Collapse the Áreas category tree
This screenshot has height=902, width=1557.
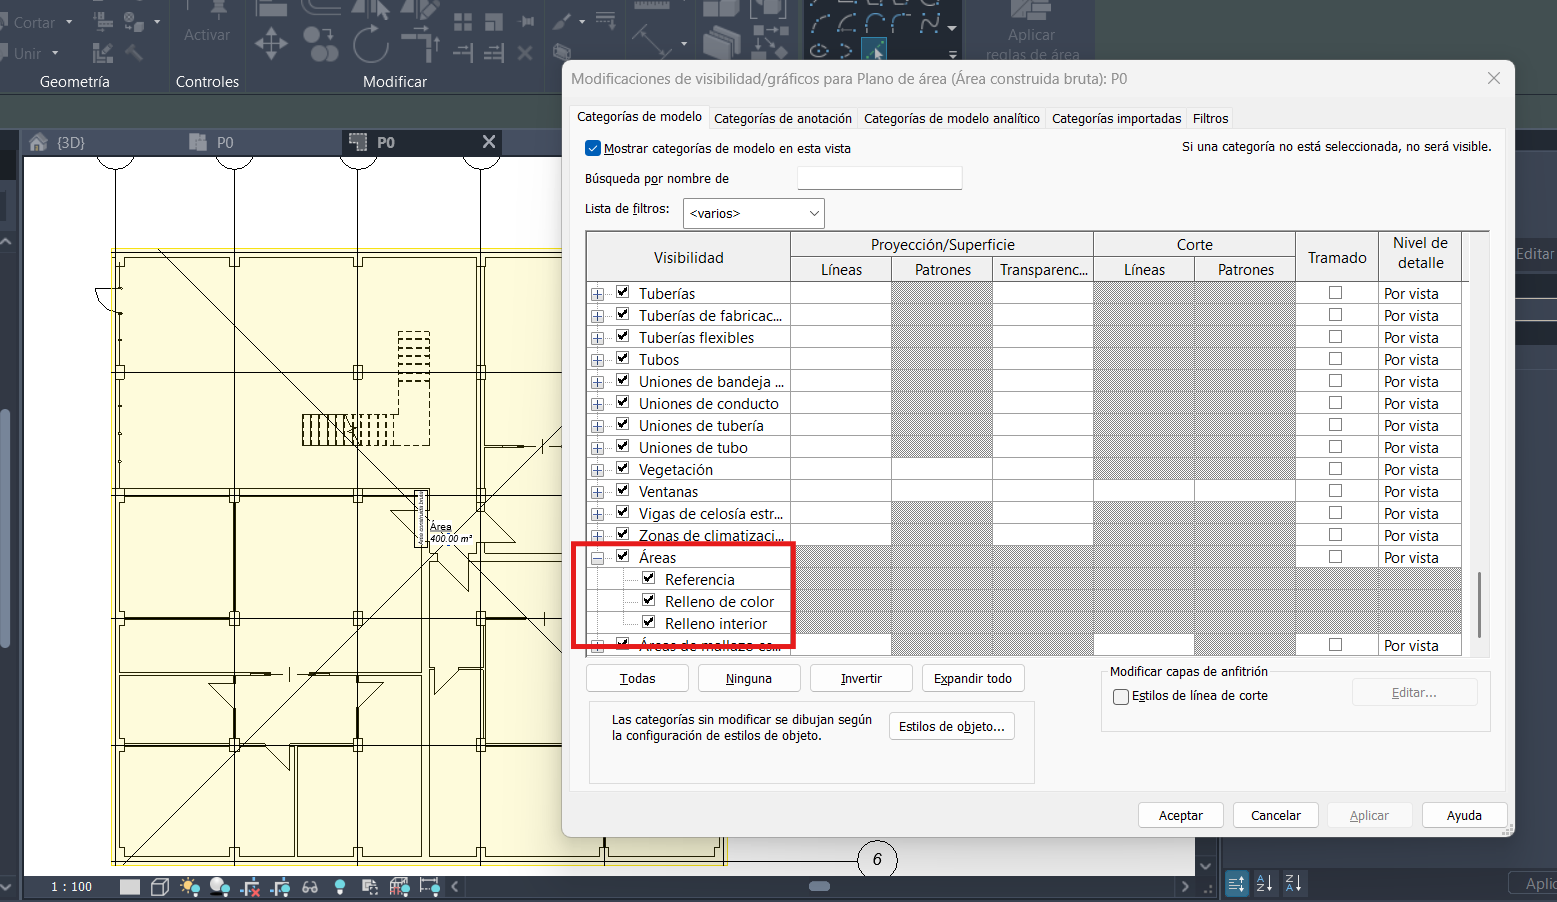[x=597, y=559]
